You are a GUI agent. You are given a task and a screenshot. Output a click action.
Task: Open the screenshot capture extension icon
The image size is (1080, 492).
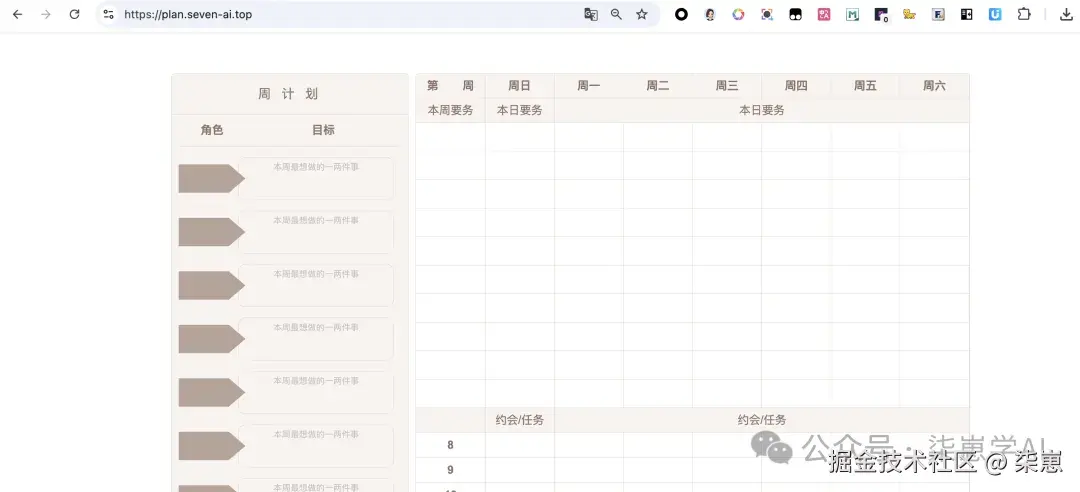(x=767, y=14)
